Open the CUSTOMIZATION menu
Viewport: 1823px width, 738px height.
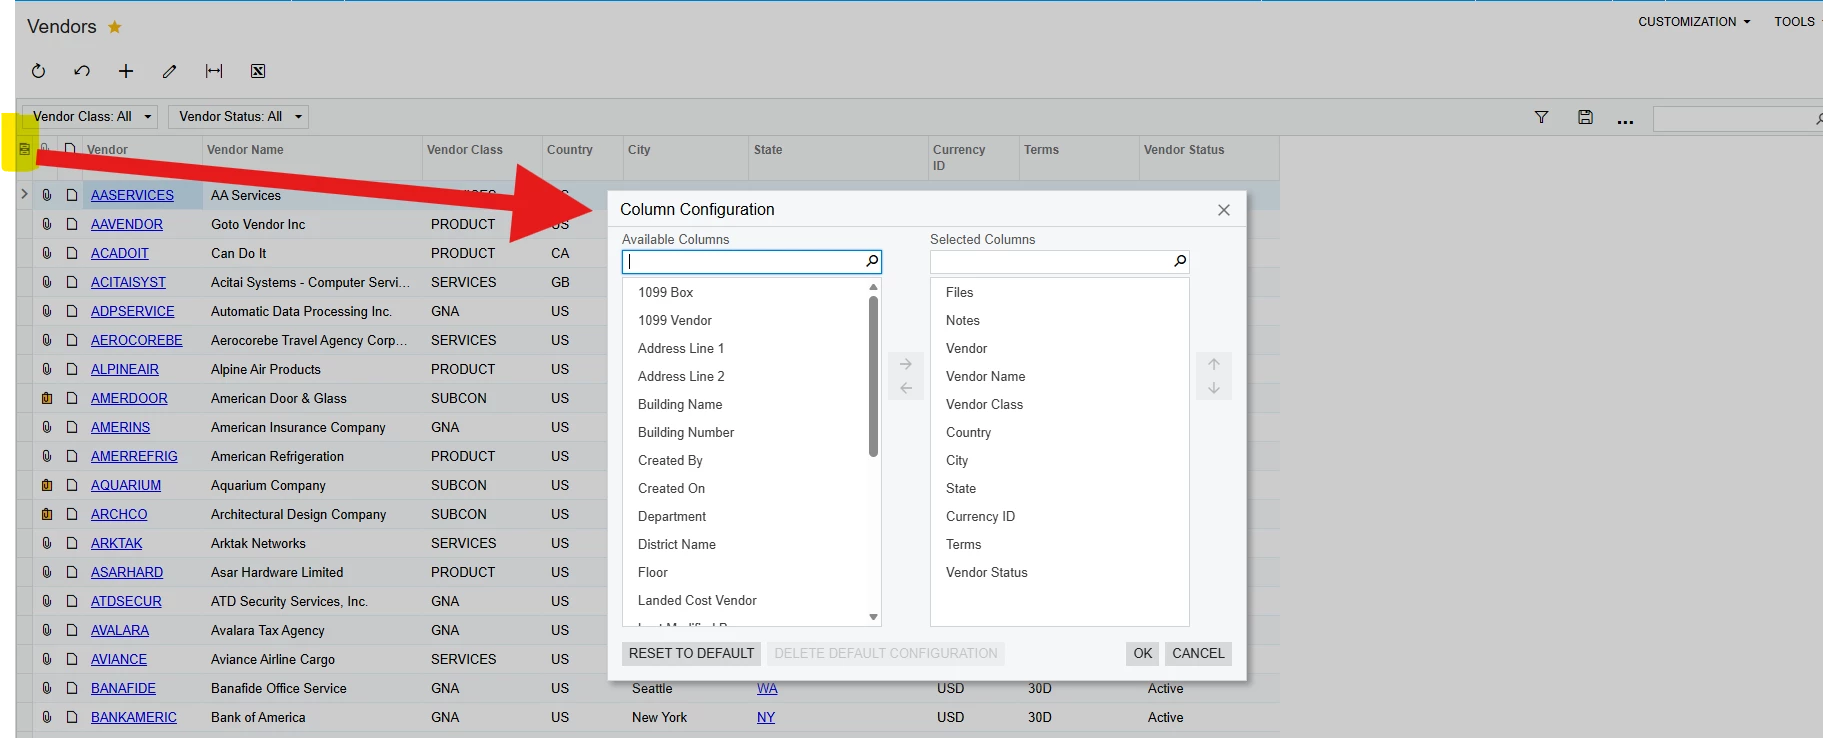click(x=1694, y=22)
